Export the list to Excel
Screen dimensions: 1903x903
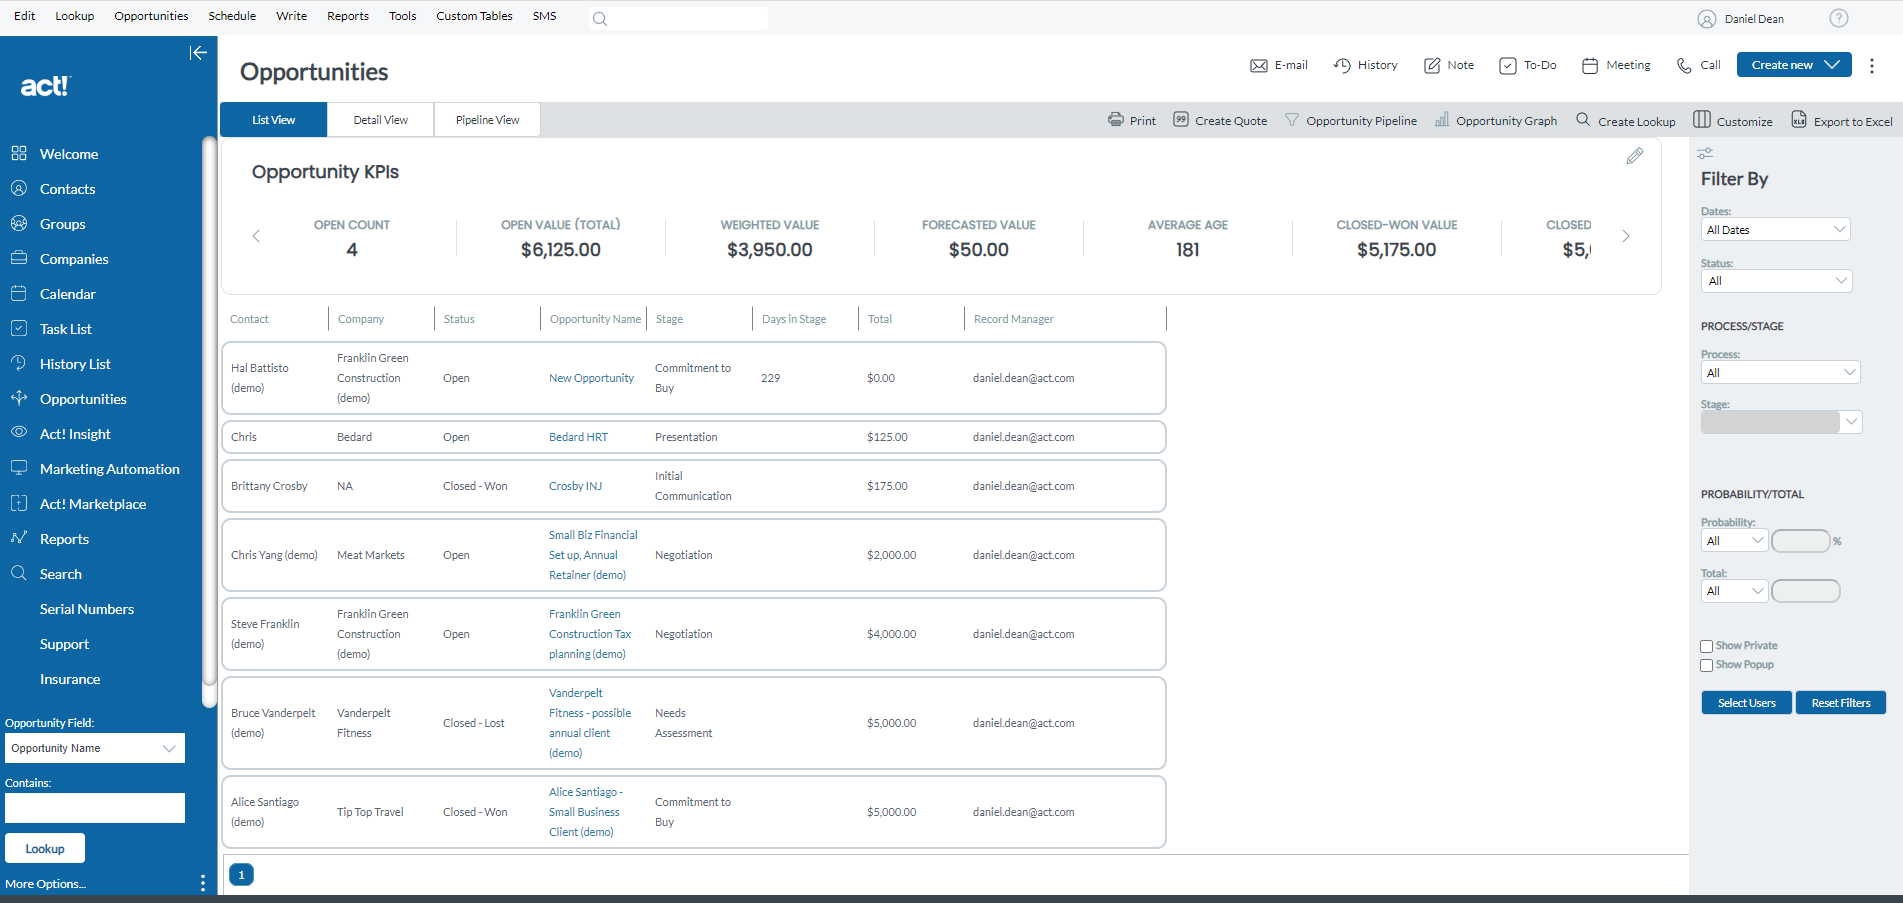[1842, 120]
